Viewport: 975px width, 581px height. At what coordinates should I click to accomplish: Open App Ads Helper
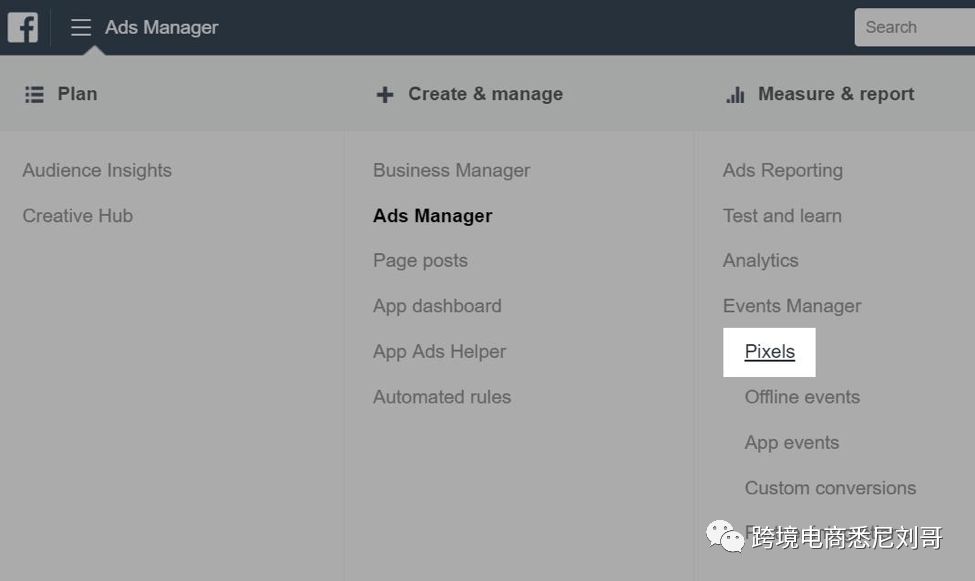(x=439, y=351)
